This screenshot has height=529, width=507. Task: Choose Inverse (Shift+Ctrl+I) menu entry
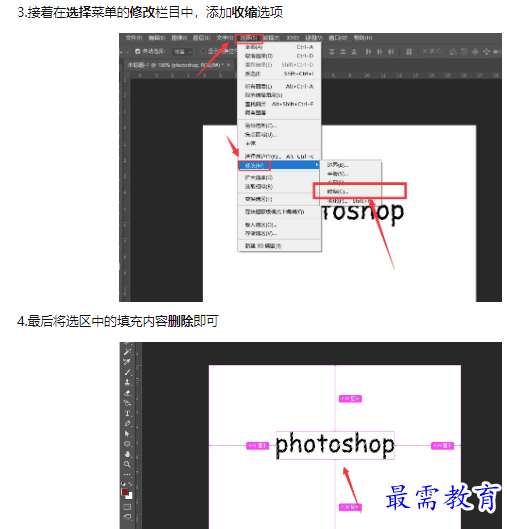pyautogui.click(x=279, y=74)
